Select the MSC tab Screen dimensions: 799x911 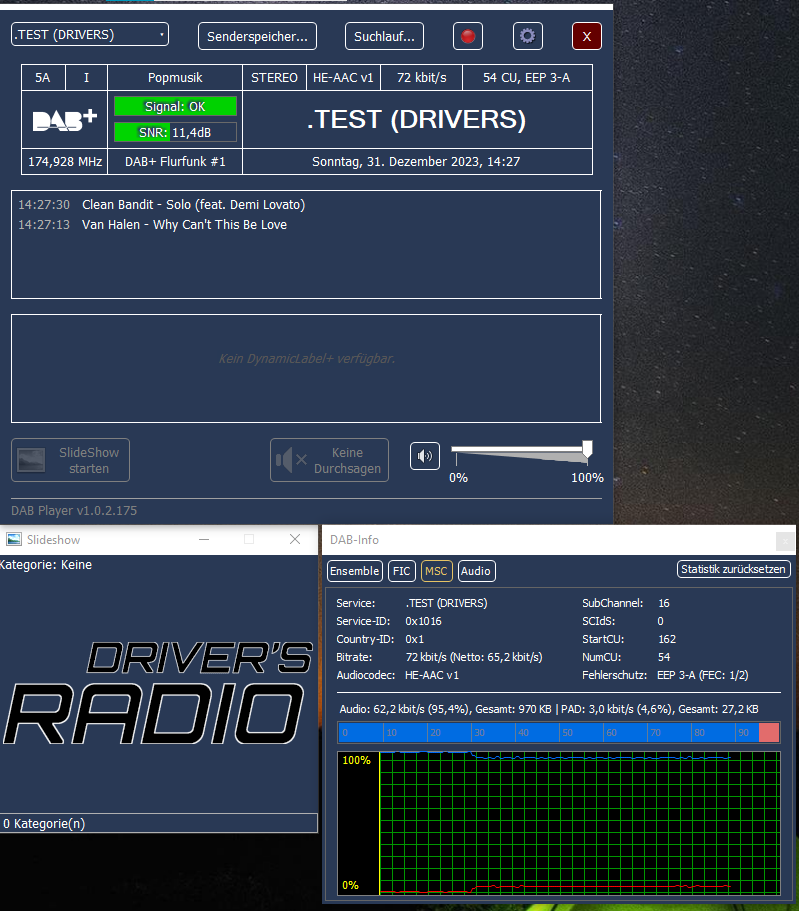point(436,571)
